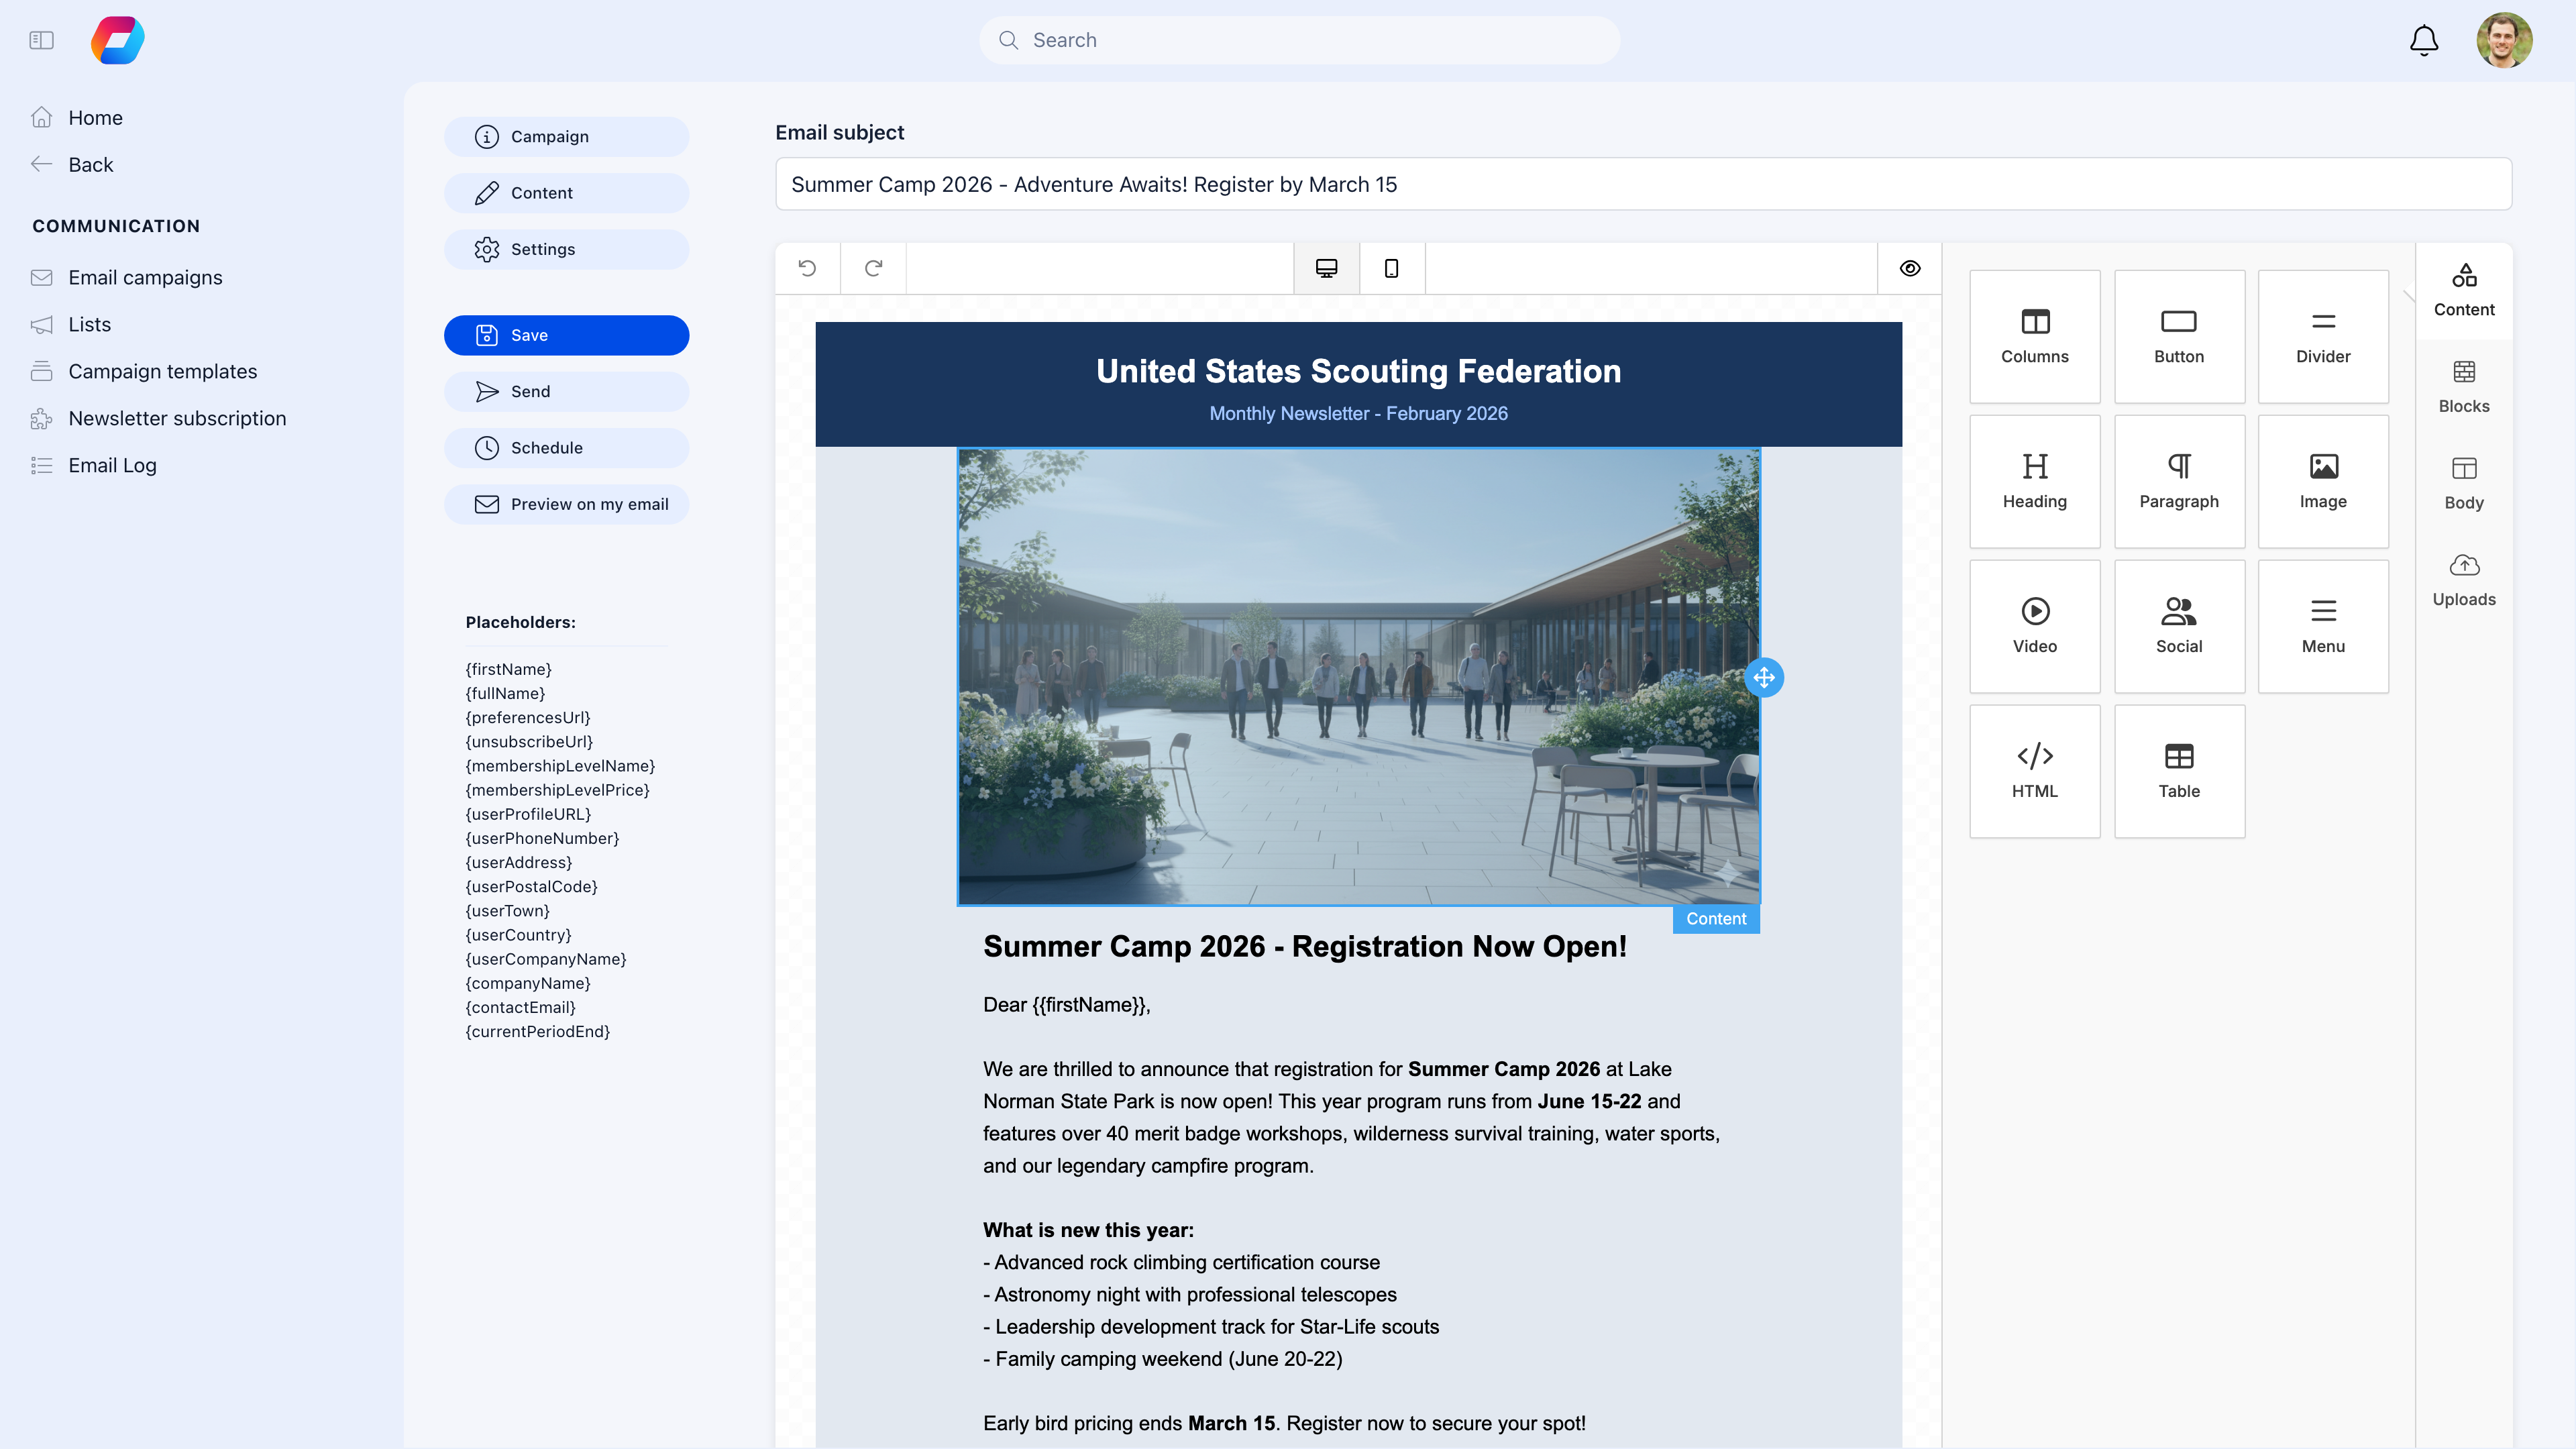
Task: Switch to desktop preview mode
Action: (1326, 268)
